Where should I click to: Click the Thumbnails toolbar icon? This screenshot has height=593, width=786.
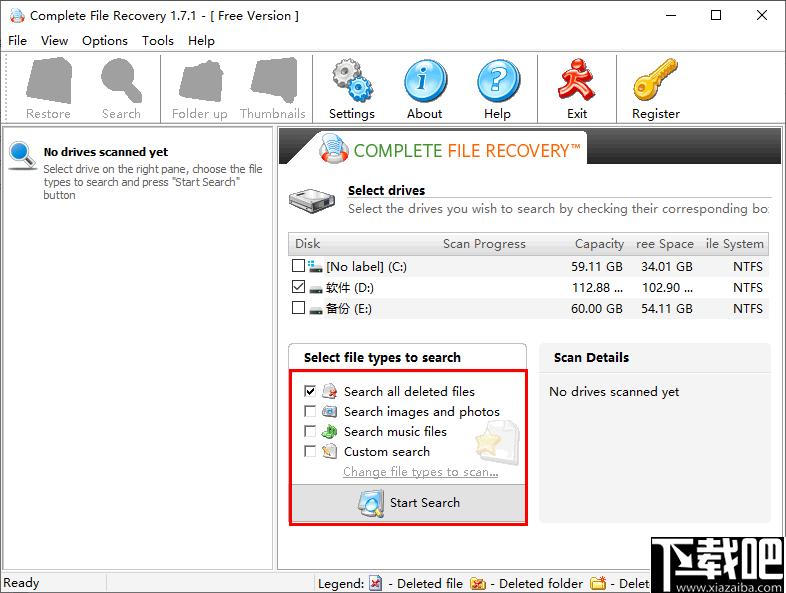pos(274,80)
